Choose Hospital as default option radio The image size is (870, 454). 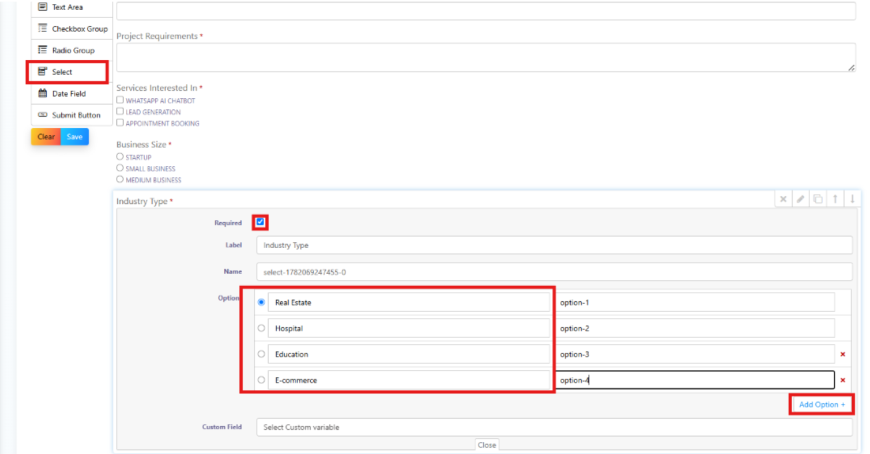coord(261,328)
